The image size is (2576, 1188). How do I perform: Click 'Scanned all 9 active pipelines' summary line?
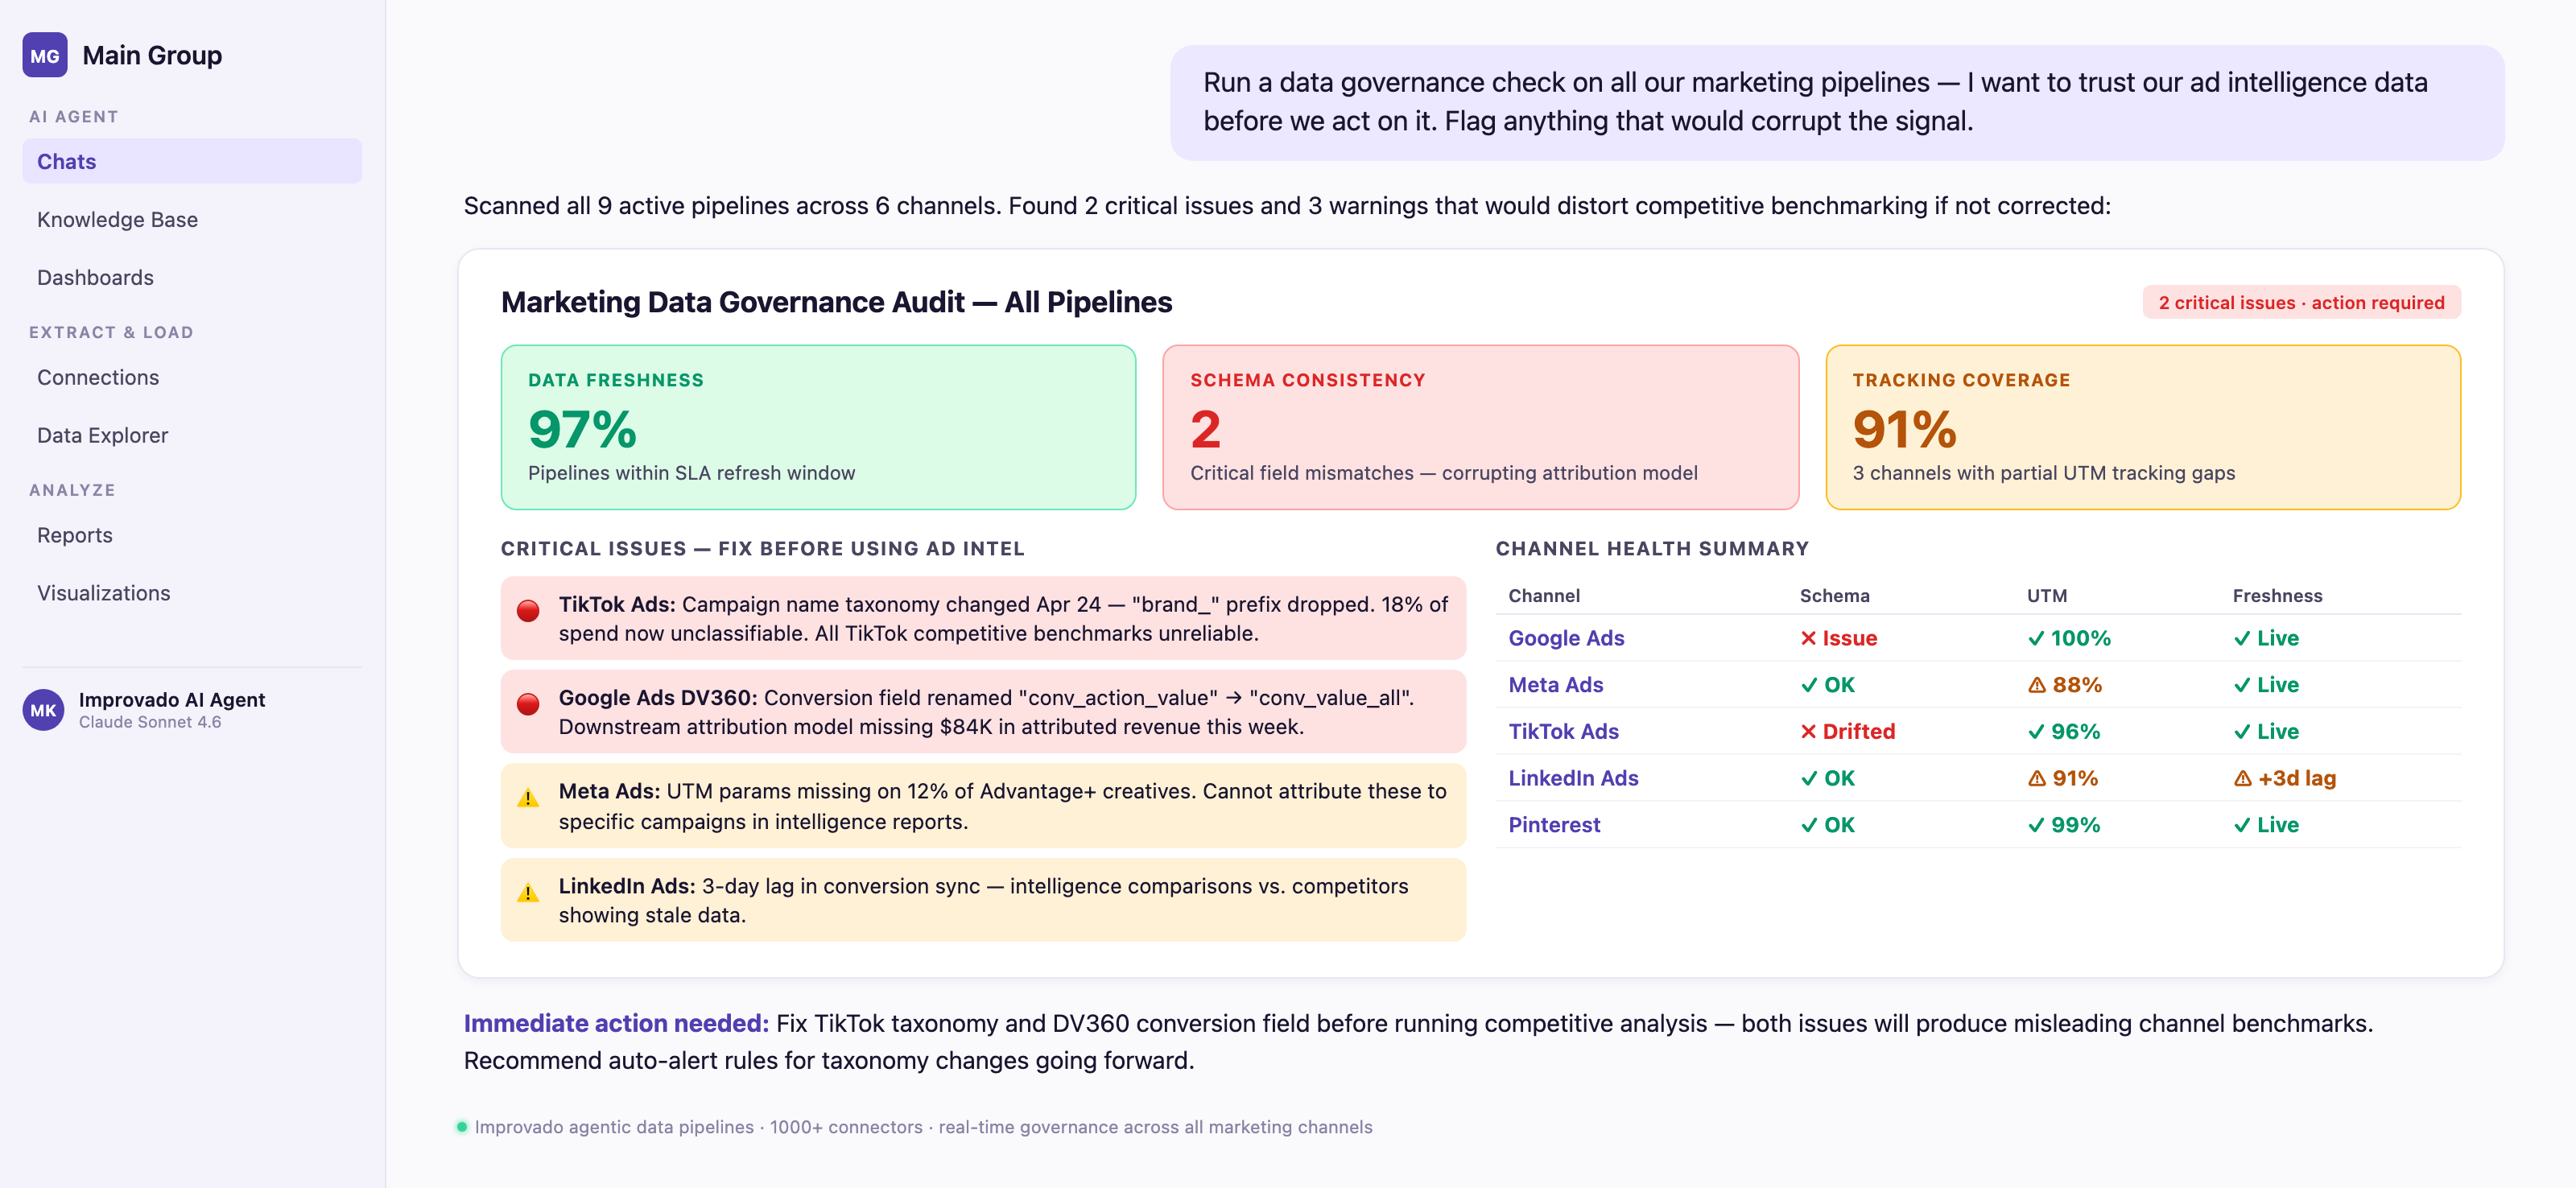tap(1287, 206)
